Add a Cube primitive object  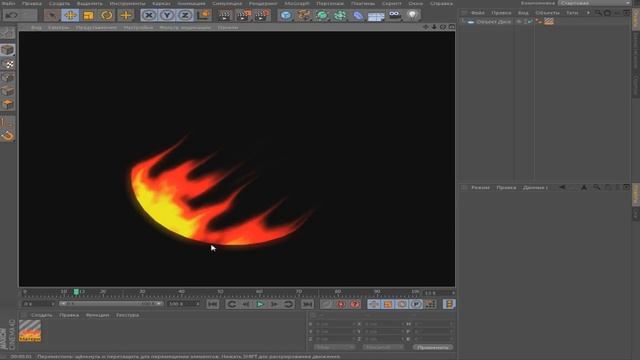tap(286, 16)
